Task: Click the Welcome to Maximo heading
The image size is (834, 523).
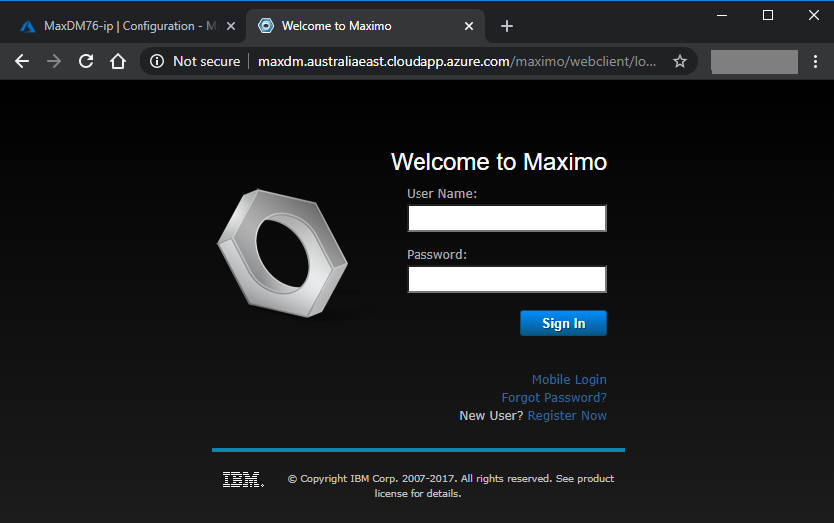Action: tap(499, 162)
